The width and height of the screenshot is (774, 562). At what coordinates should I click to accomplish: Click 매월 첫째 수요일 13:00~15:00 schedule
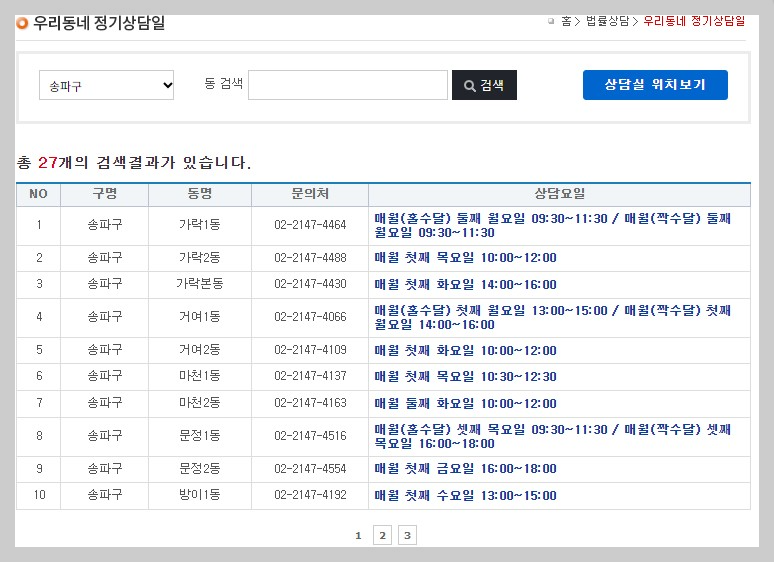coord(465,495)
